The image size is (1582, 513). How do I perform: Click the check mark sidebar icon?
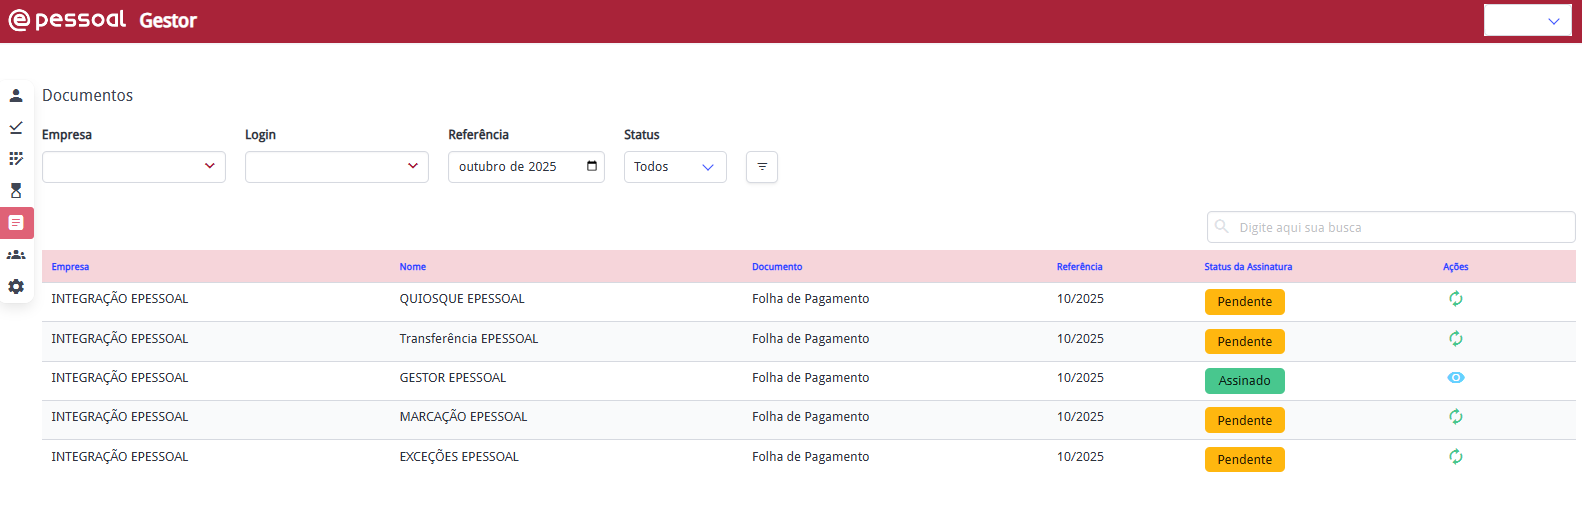click(16, 128)
